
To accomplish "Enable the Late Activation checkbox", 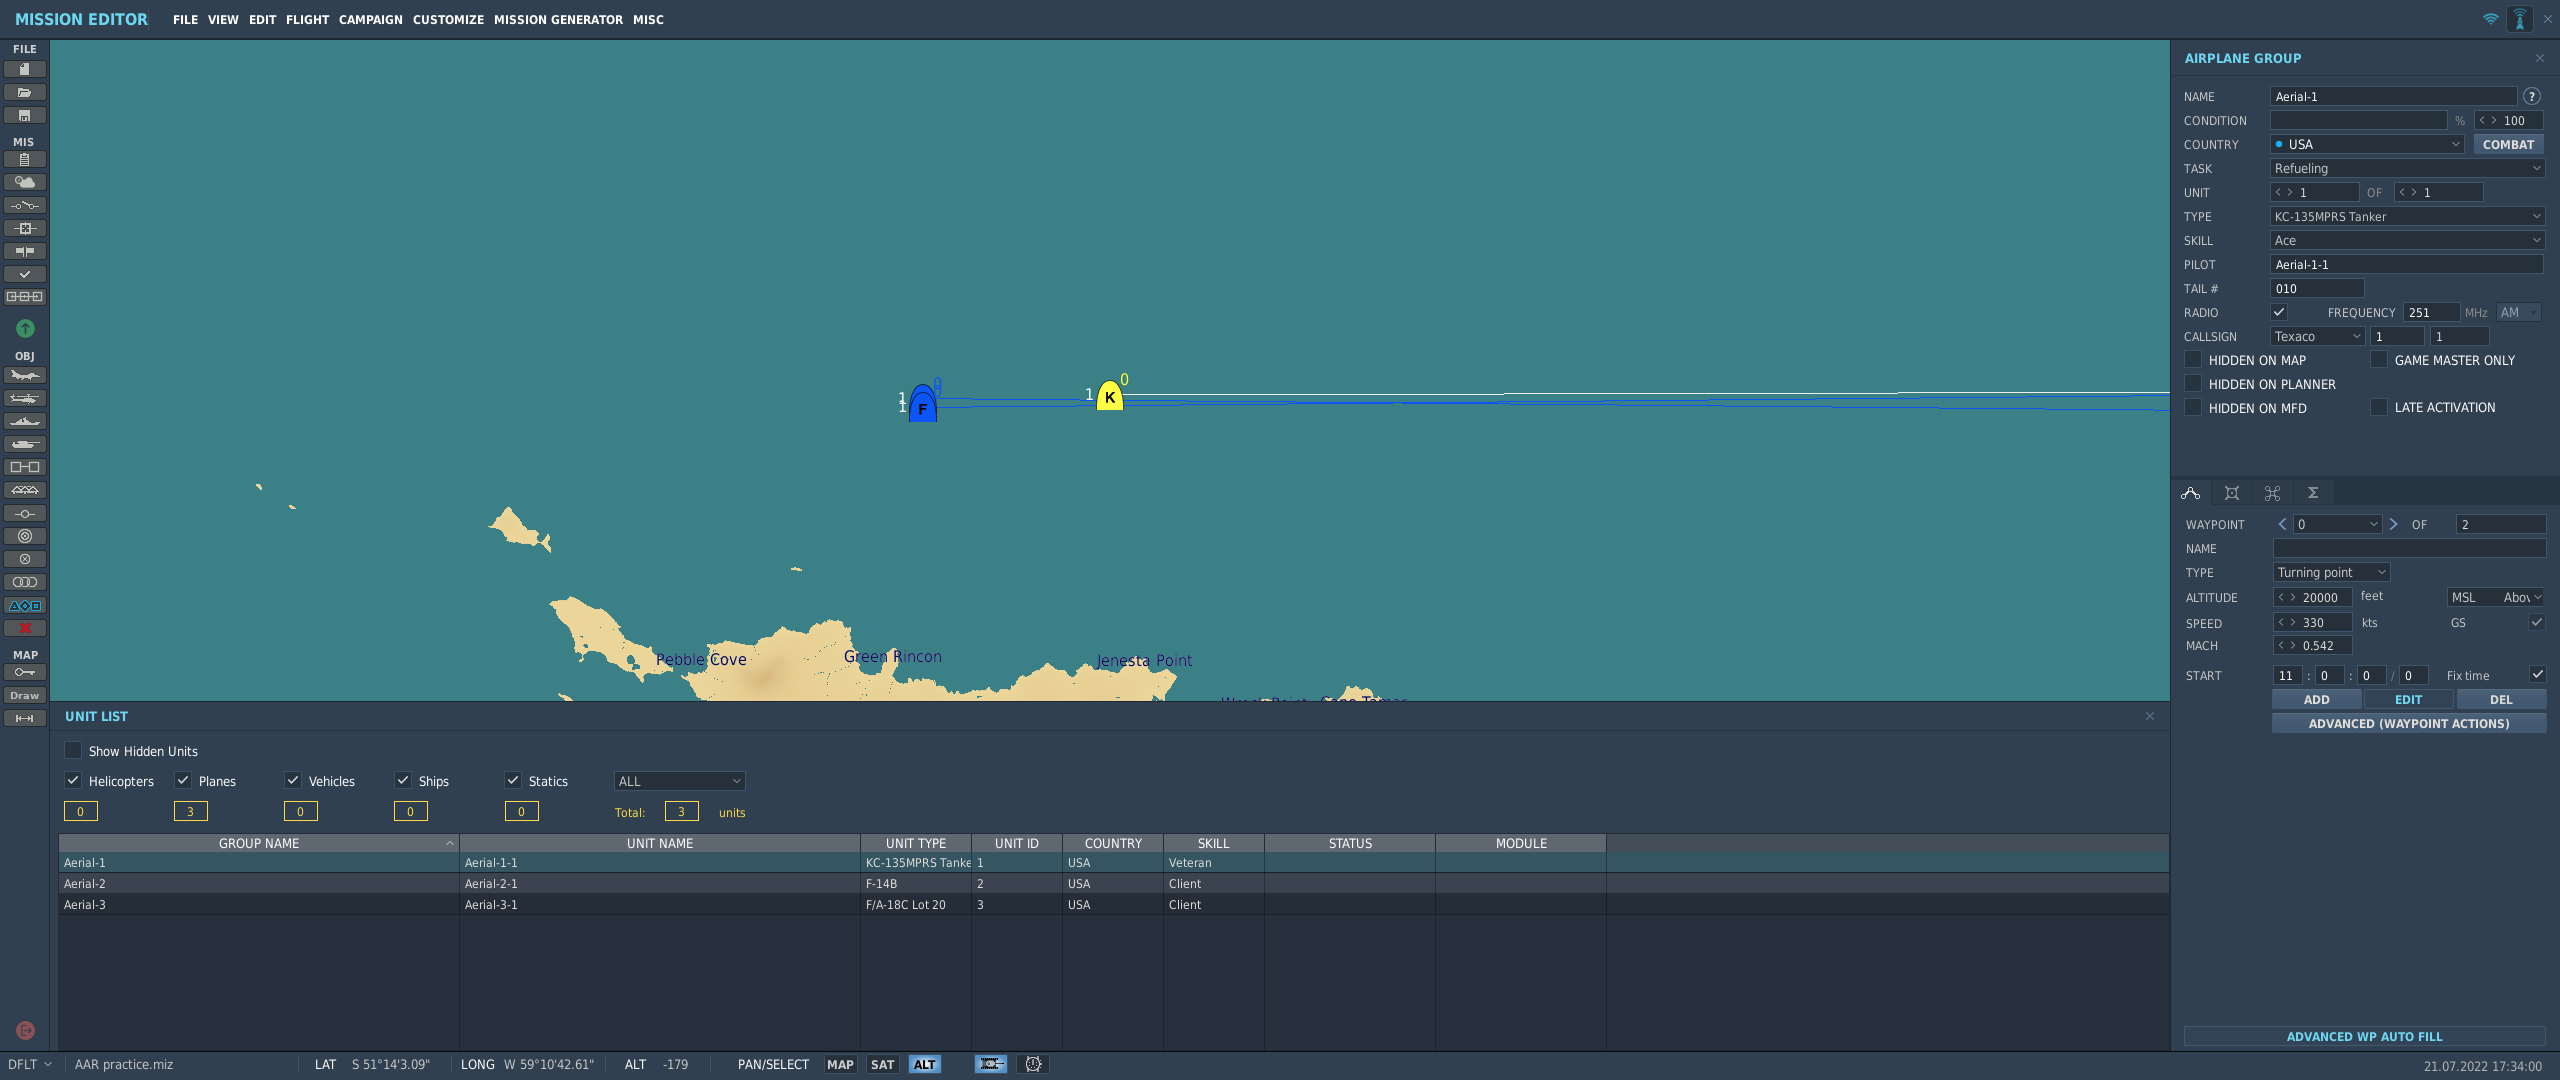I will click(2379, 407).
